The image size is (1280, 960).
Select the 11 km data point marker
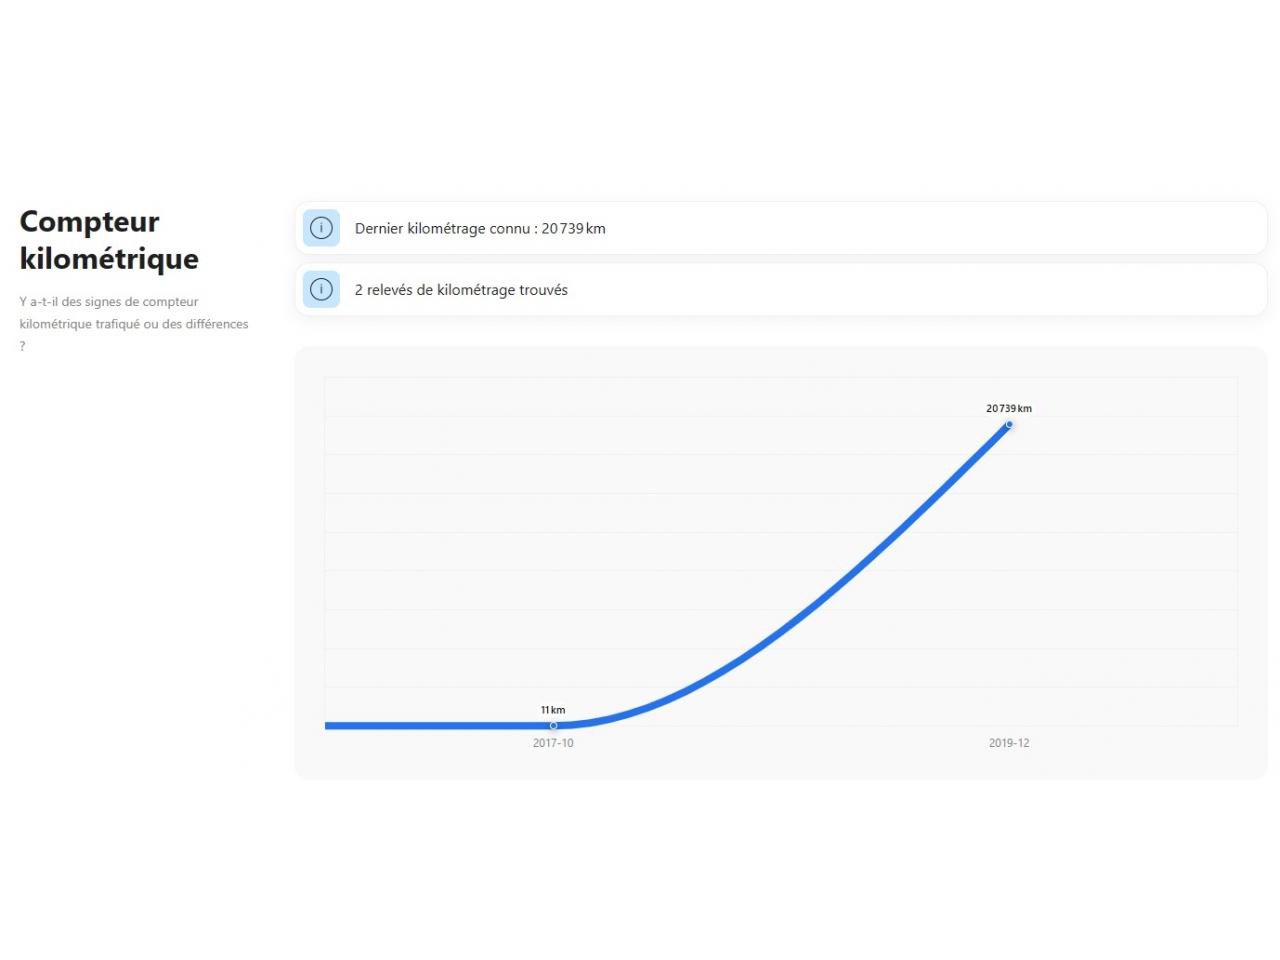pyautogui.click(x=553, y=725)
